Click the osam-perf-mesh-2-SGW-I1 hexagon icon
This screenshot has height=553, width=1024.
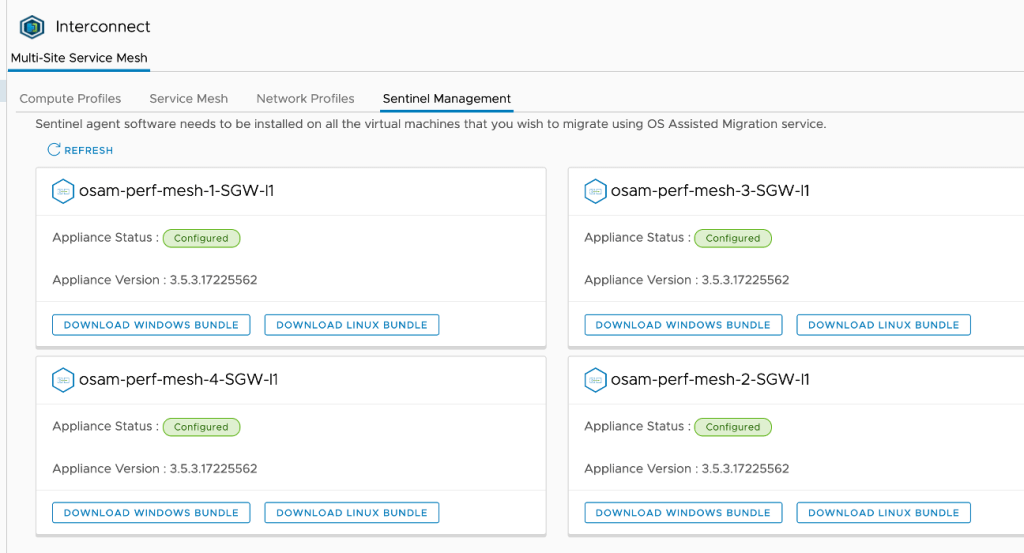[x=595, y=380]
